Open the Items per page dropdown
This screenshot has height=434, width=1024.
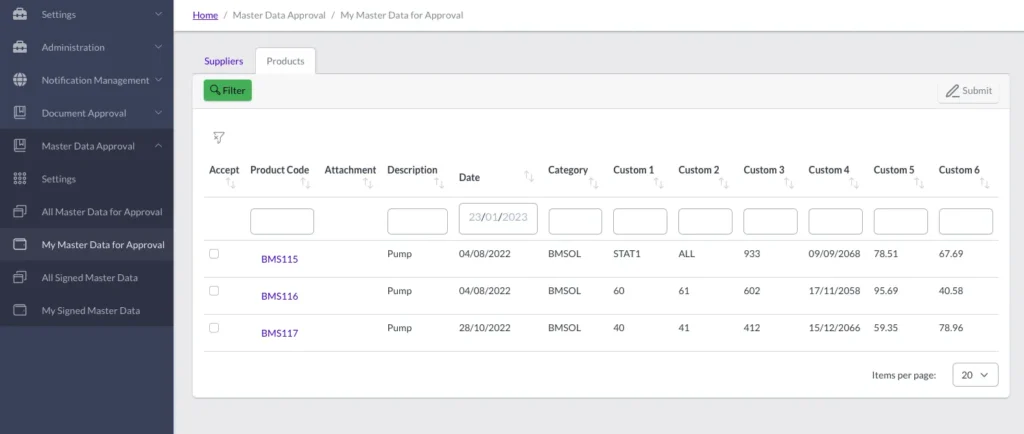coord(975,375)
